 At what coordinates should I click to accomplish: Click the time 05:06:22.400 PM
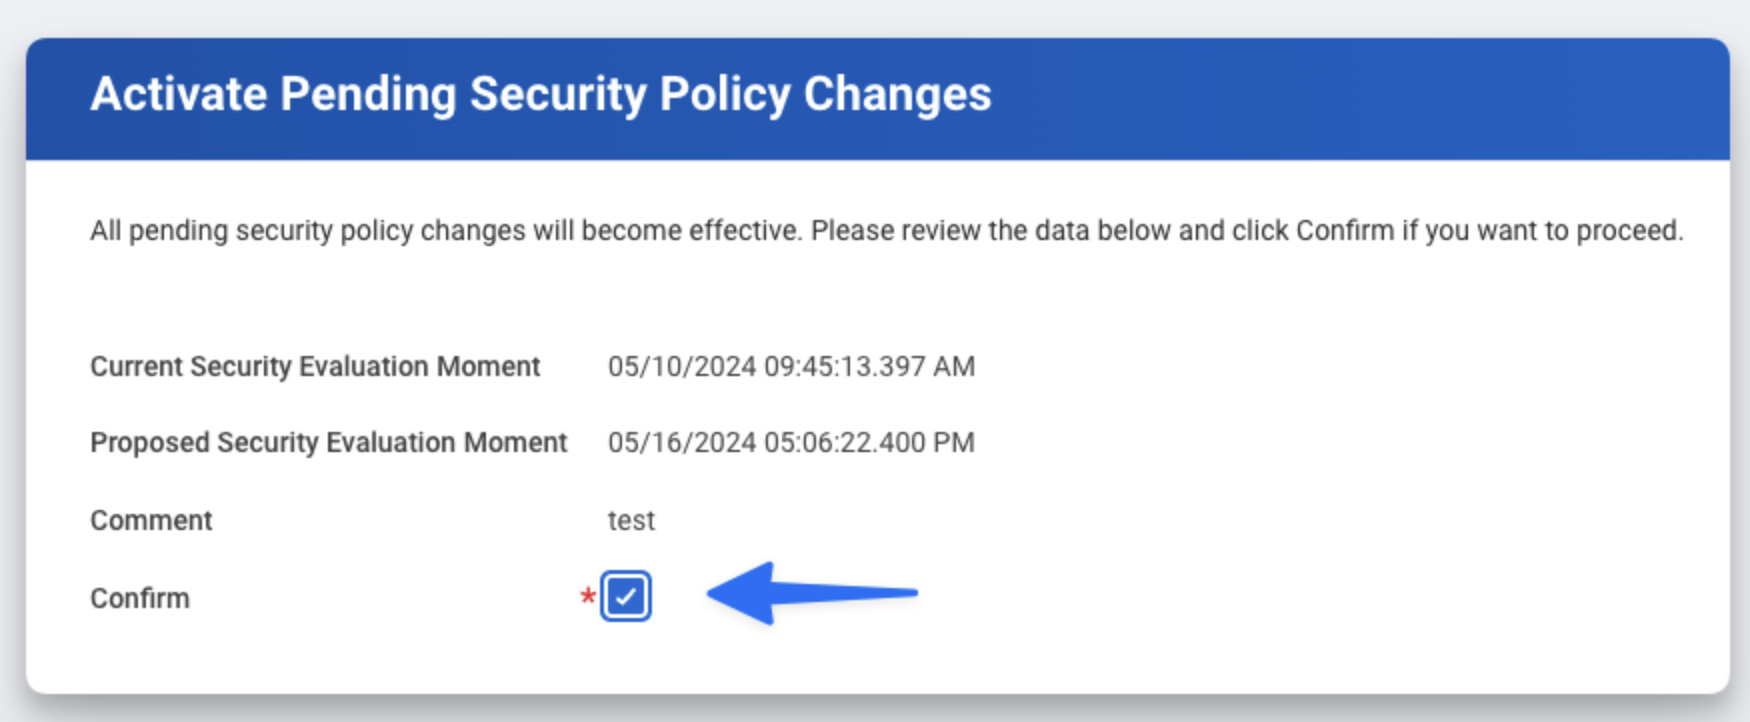click(x=869, y=443)
